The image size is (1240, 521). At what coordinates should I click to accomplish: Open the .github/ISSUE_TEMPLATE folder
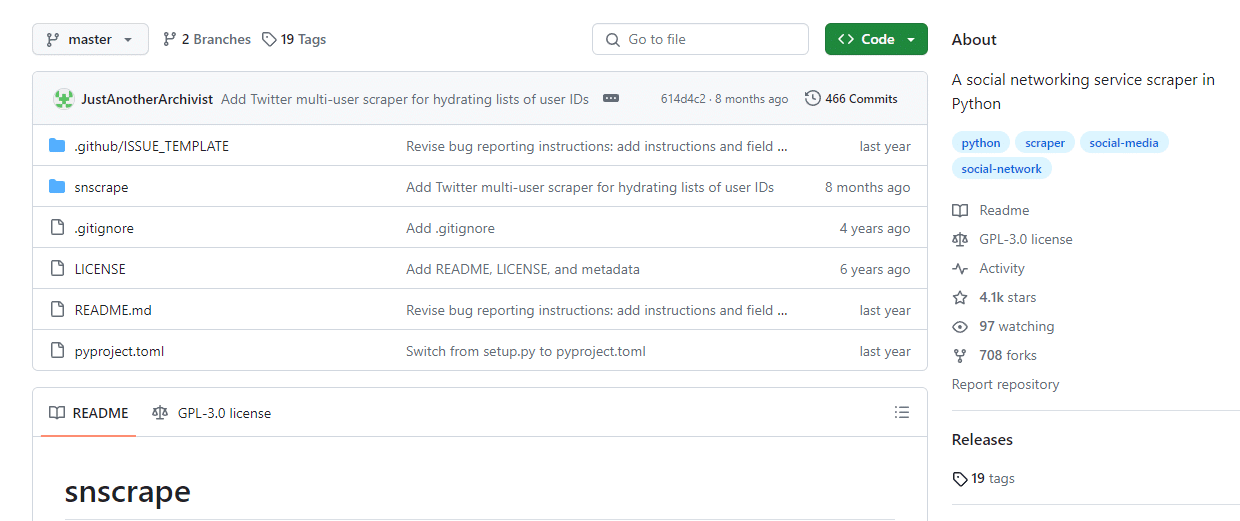coord(151,146)
